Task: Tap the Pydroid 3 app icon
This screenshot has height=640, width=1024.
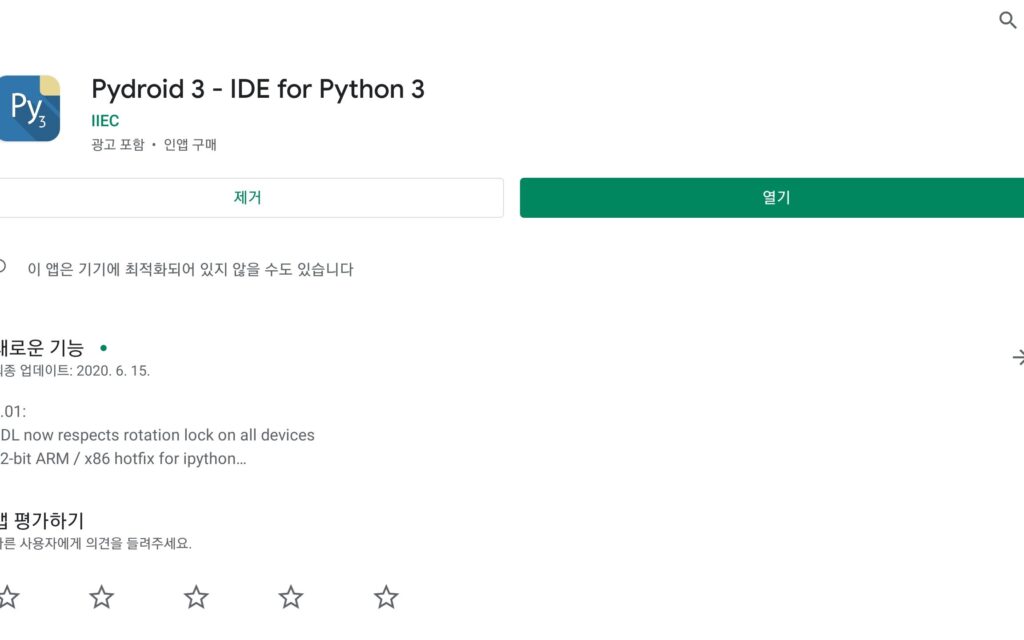Action: (29, 108)
